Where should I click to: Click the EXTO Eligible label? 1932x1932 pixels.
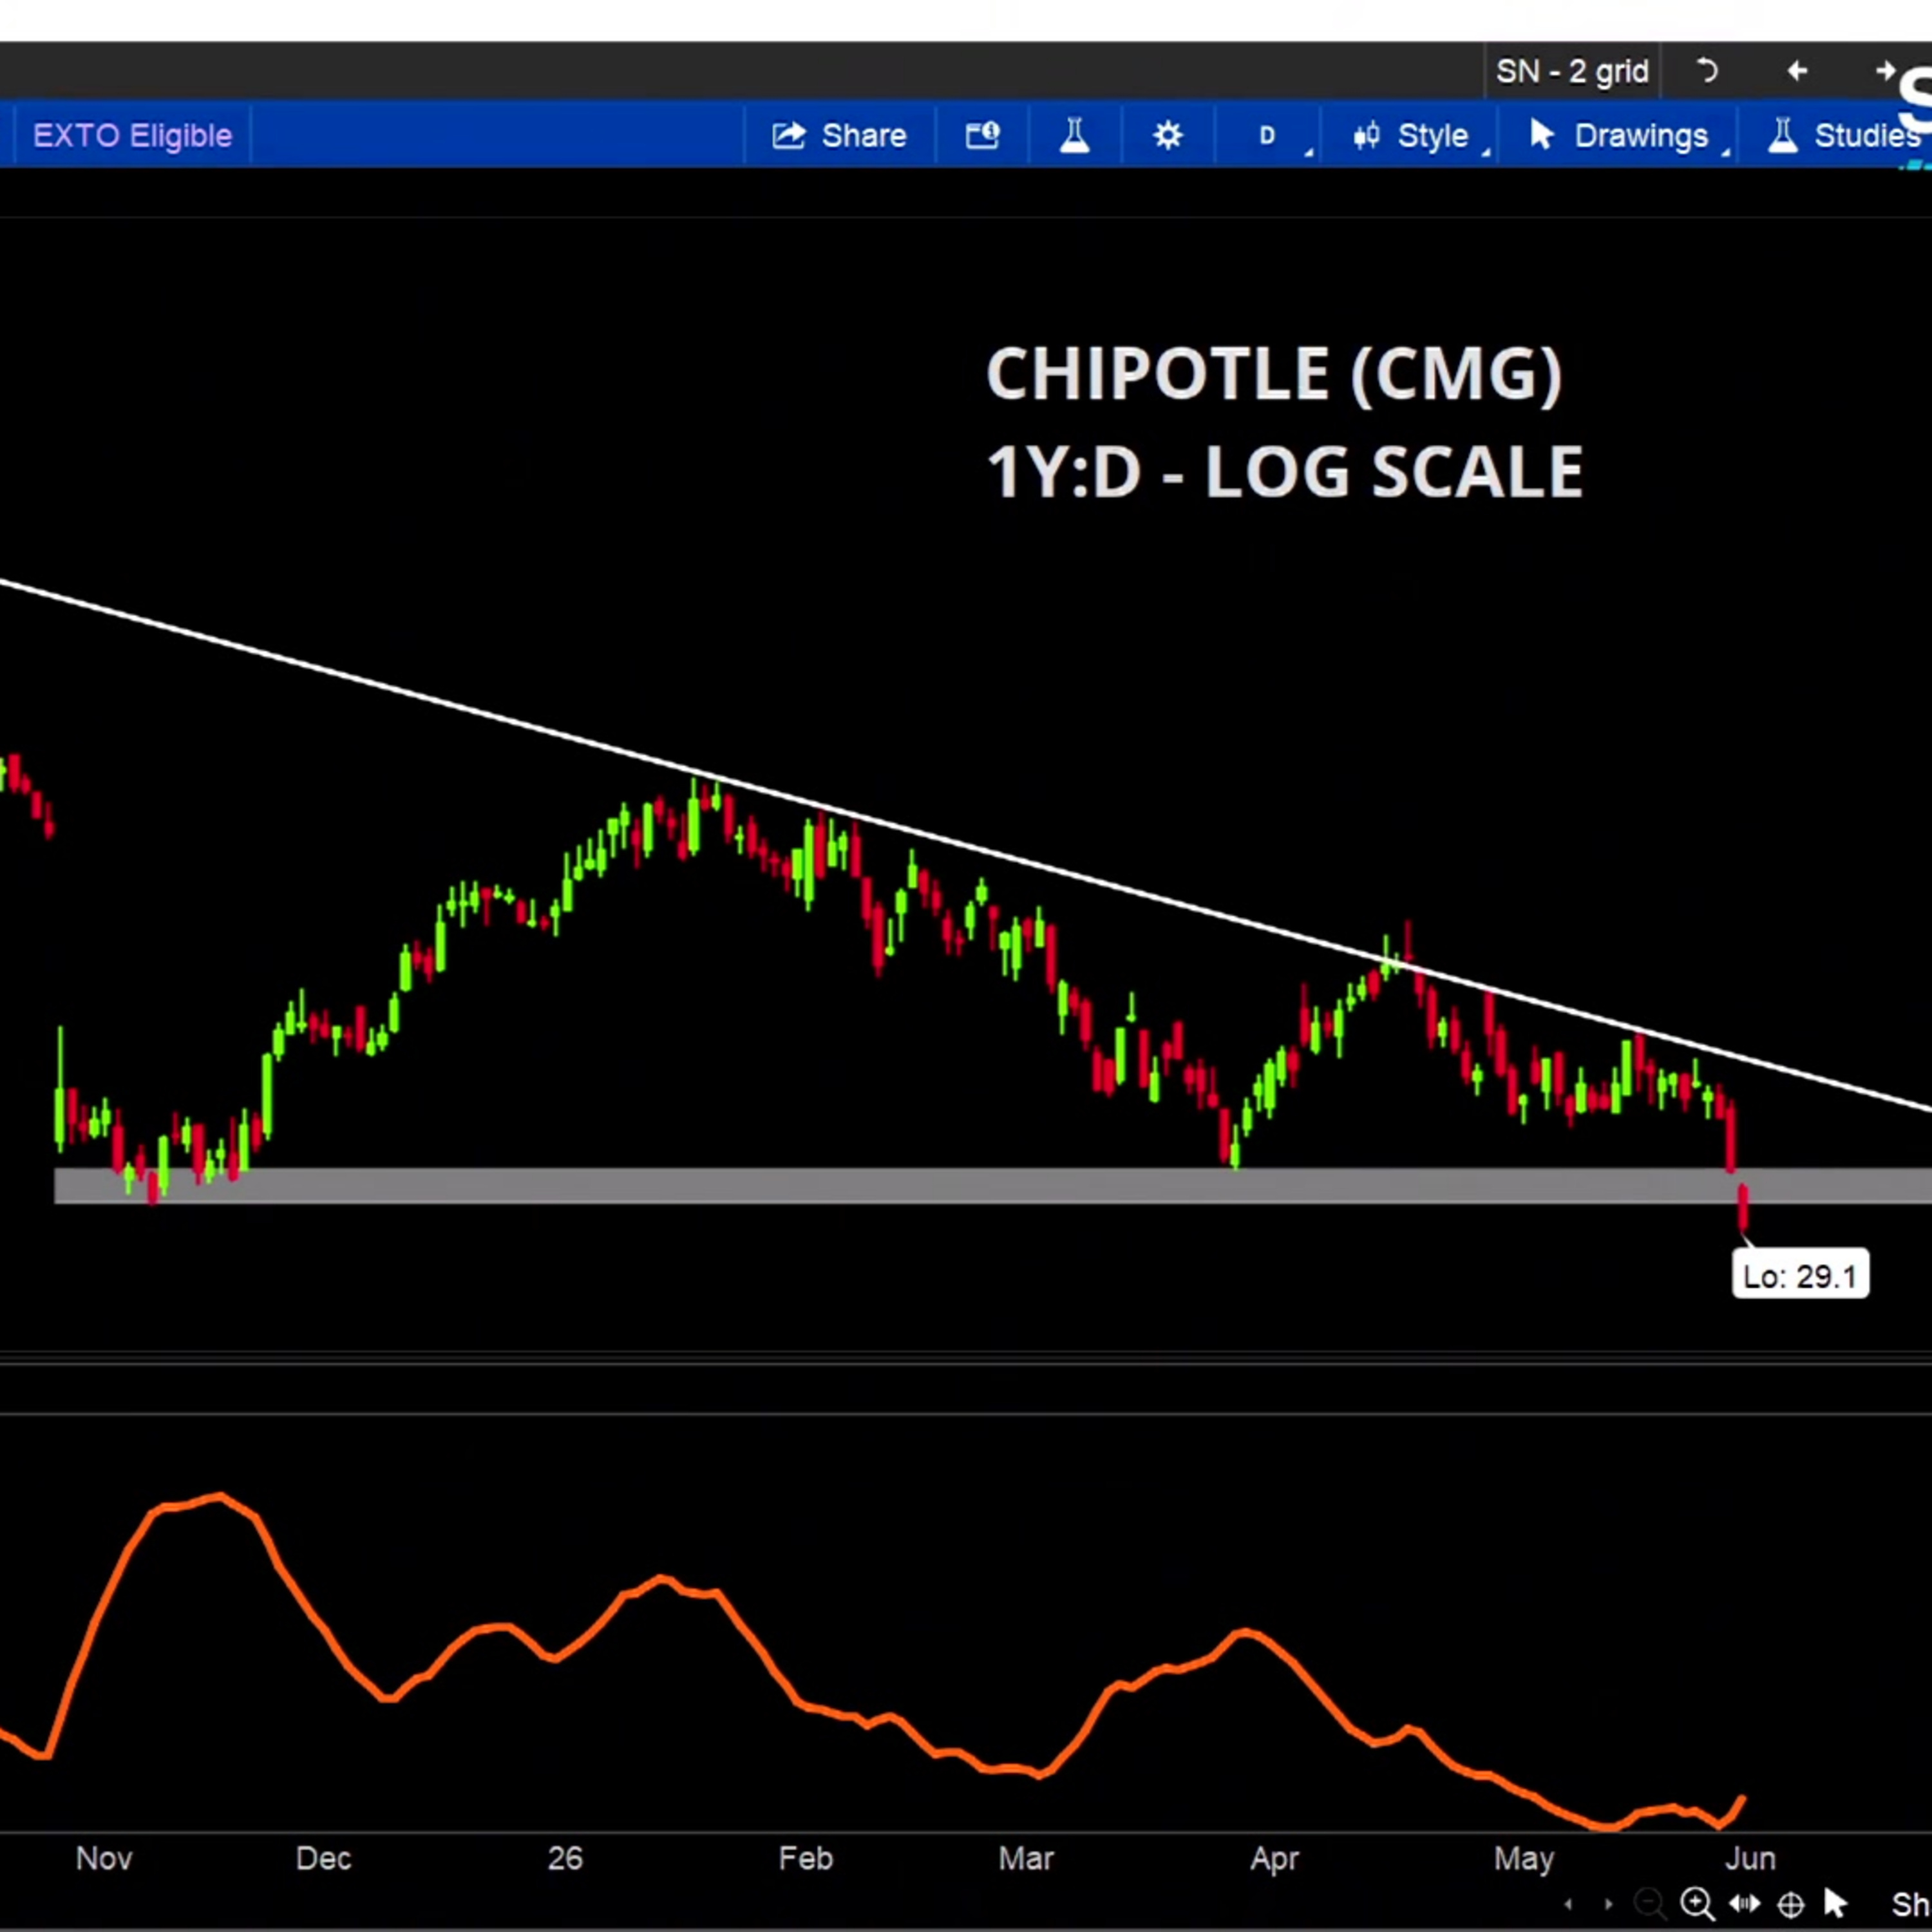click(x=132, y=135)
